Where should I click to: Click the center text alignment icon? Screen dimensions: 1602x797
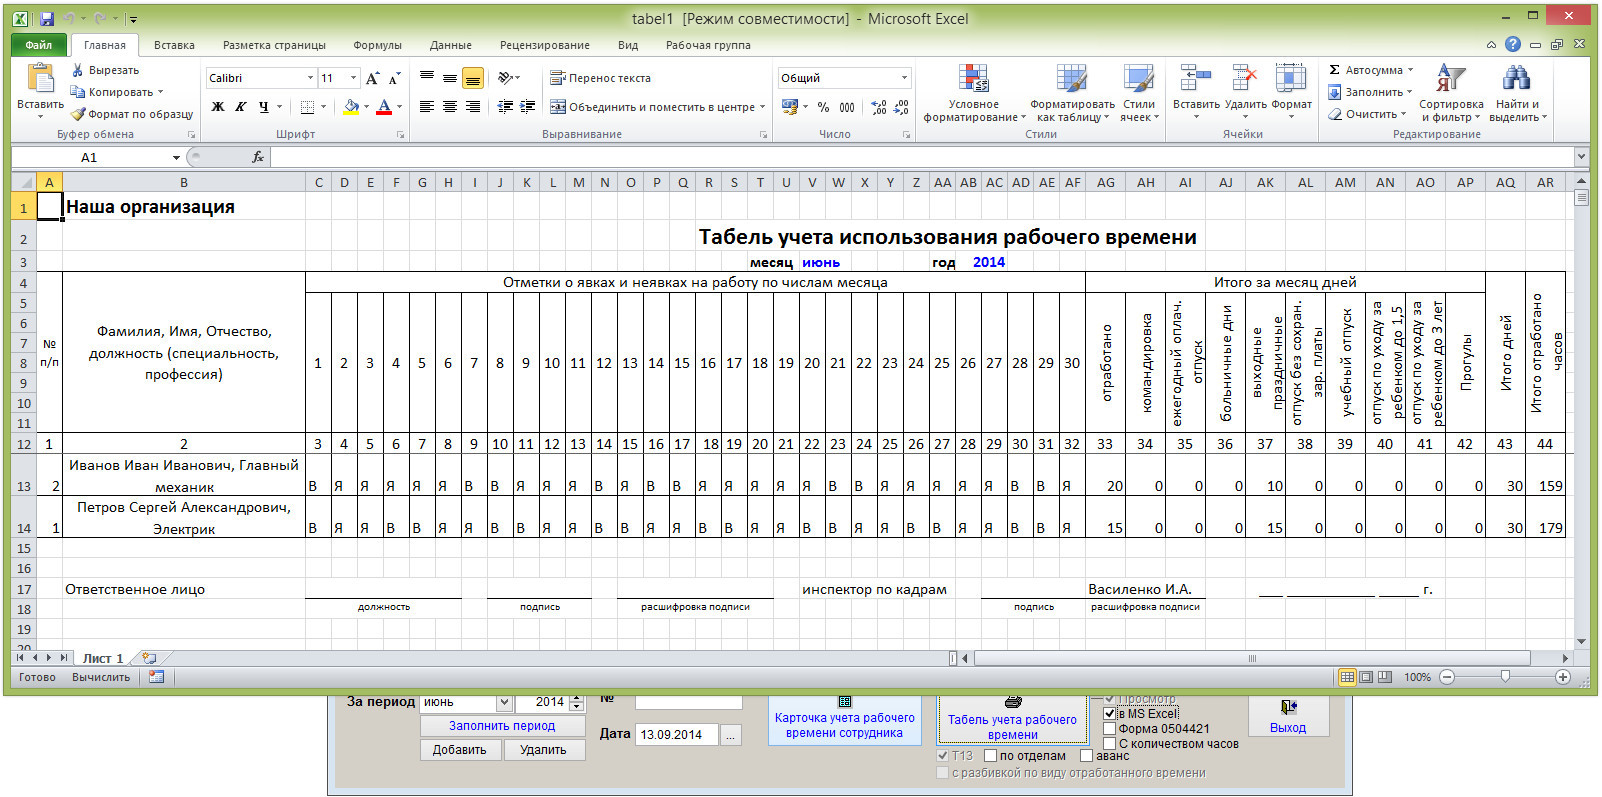pyautogui.click(x=450, y=107)
